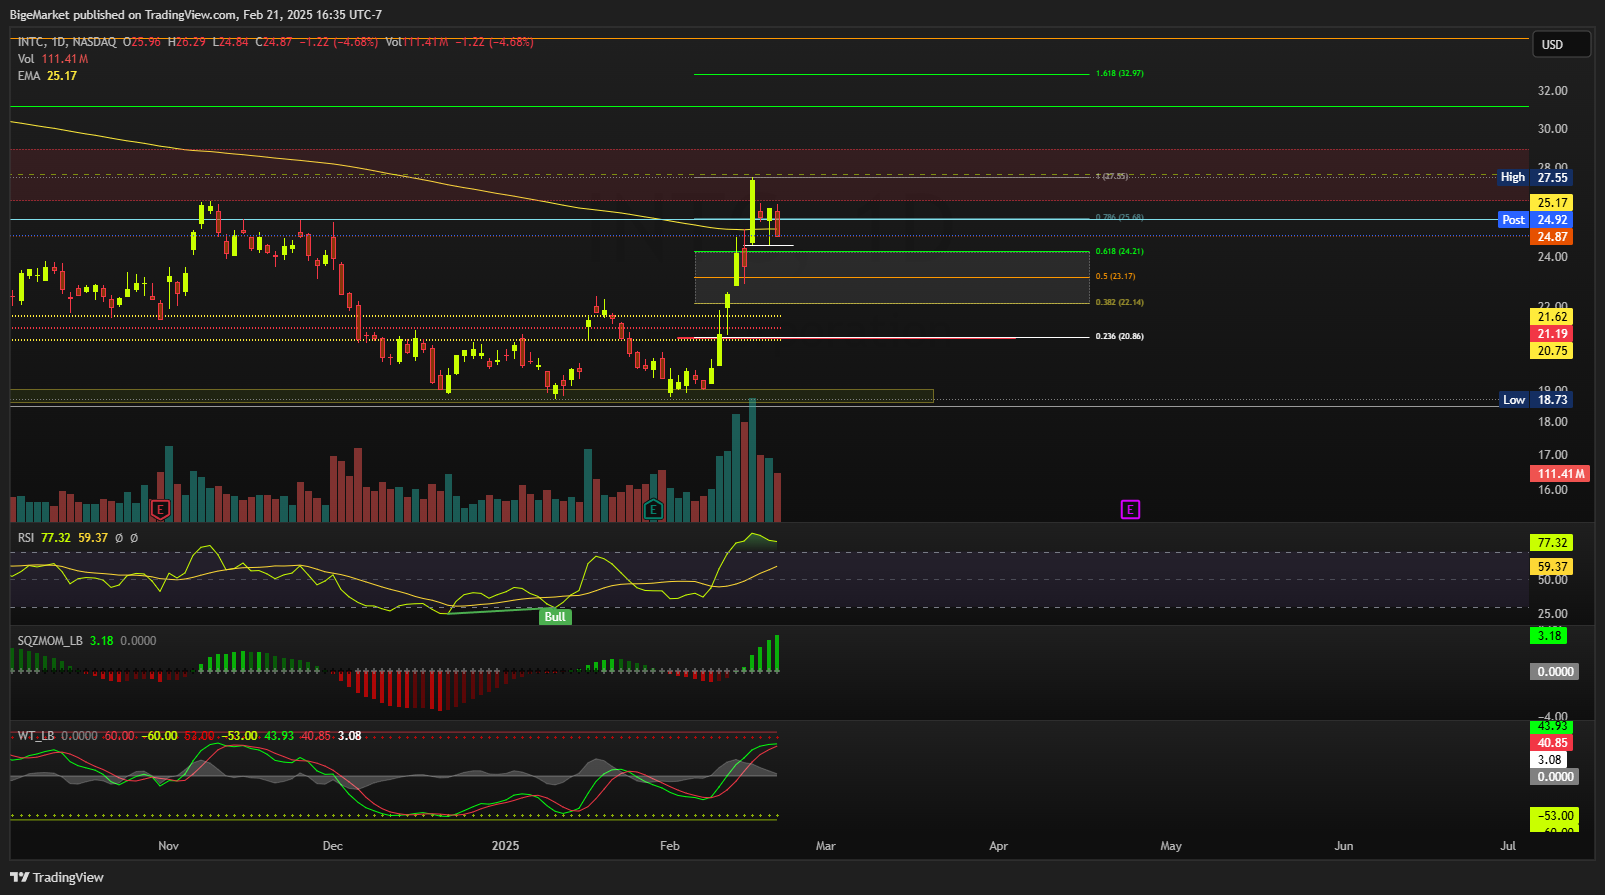Click the 0.236 (20.86) Fibonacci label

1120,337
